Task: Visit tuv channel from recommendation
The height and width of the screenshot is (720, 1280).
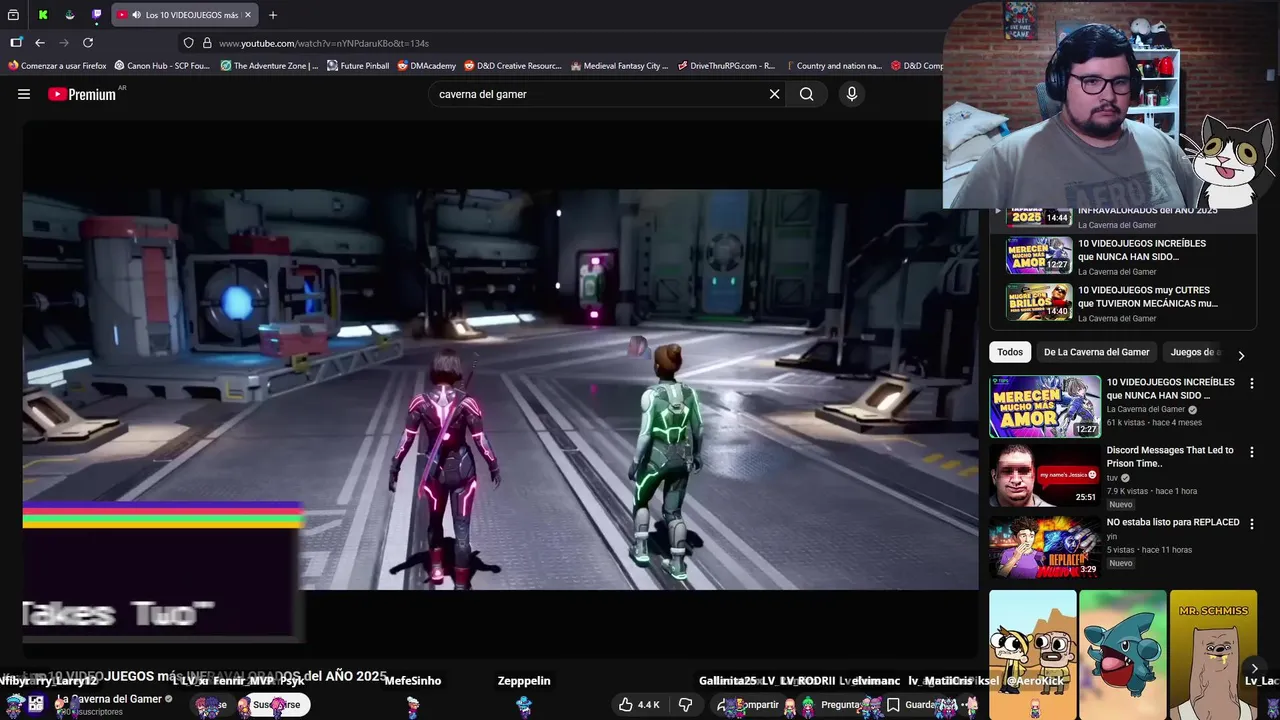Action: [x=1112, y=478]
